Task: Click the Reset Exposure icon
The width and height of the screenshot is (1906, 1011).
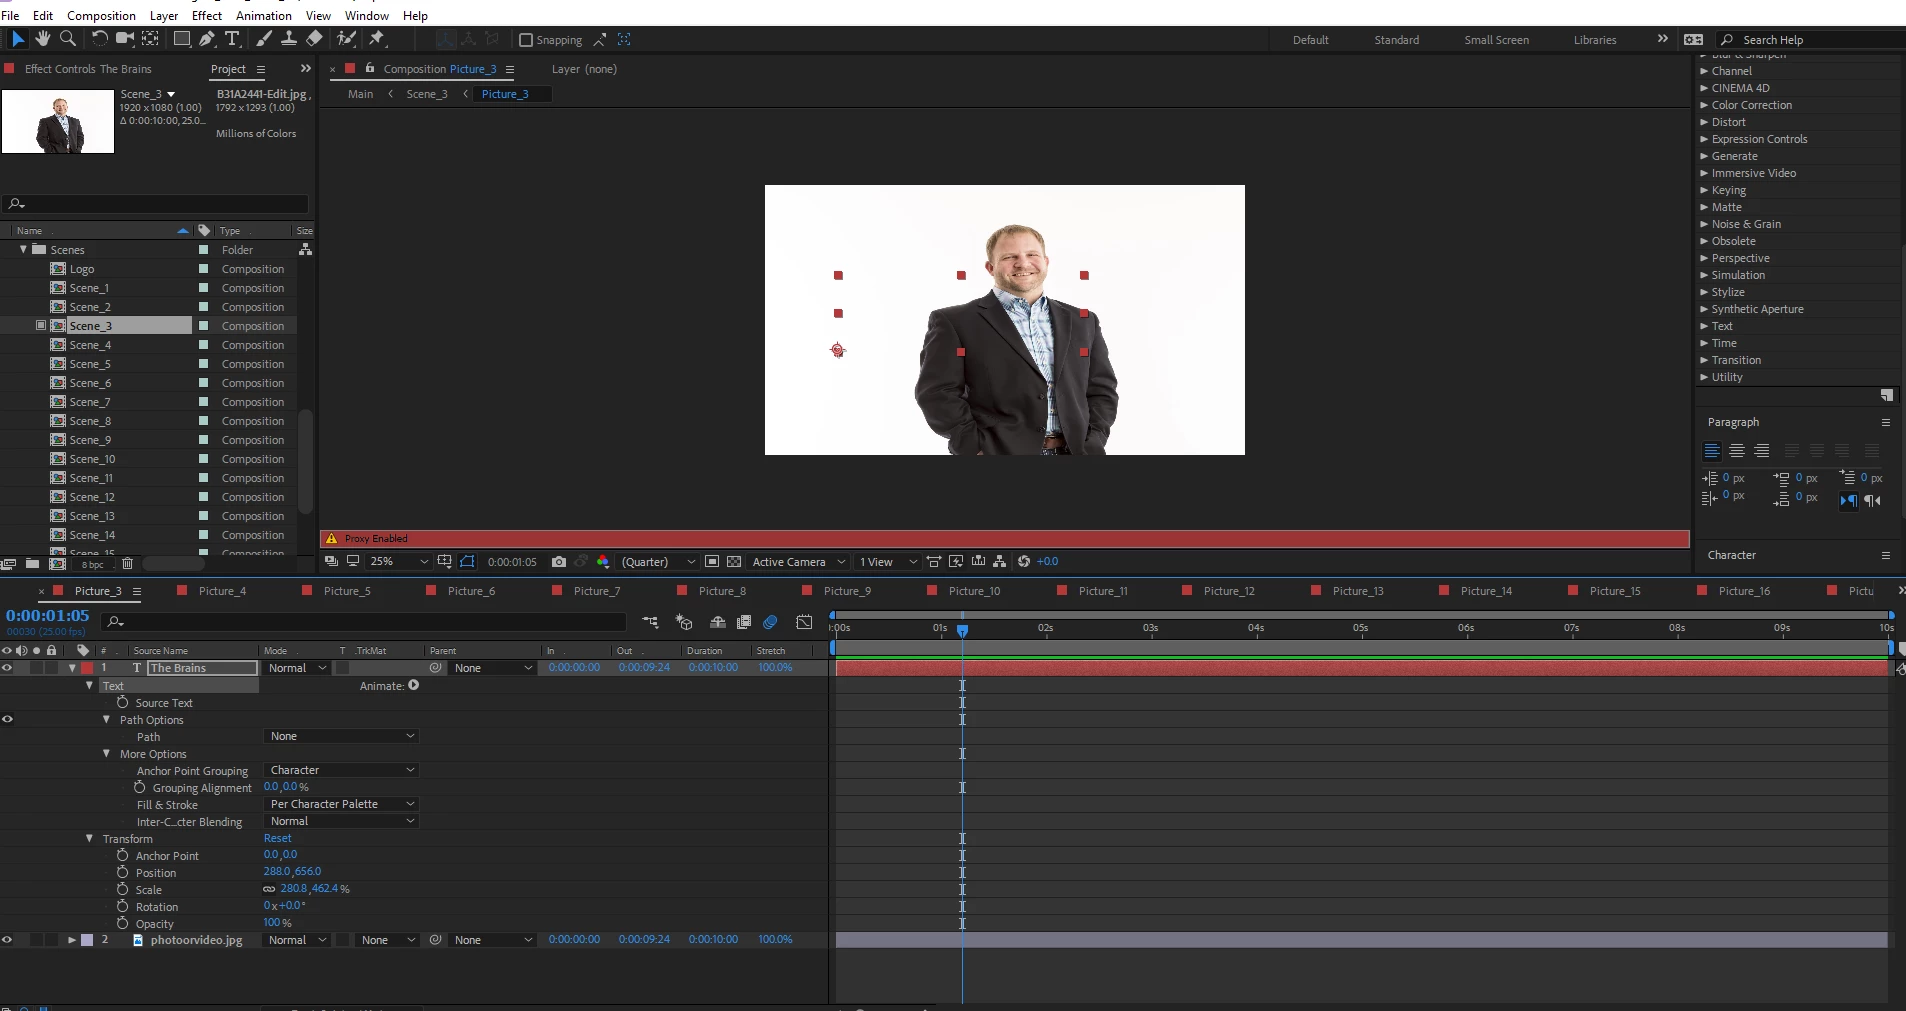Action: pos(1024,561)
